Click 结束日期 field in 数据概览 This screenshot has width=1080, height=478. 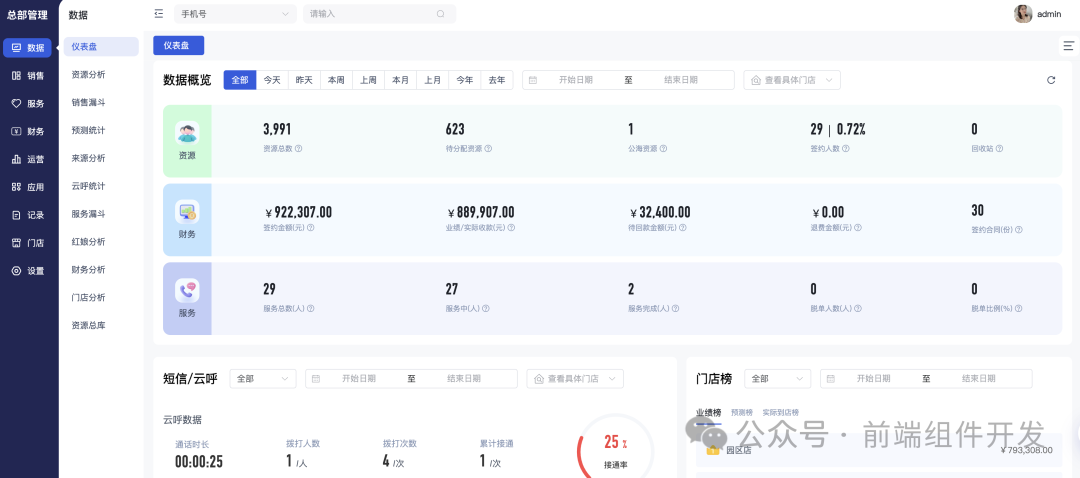click(681, 80)
